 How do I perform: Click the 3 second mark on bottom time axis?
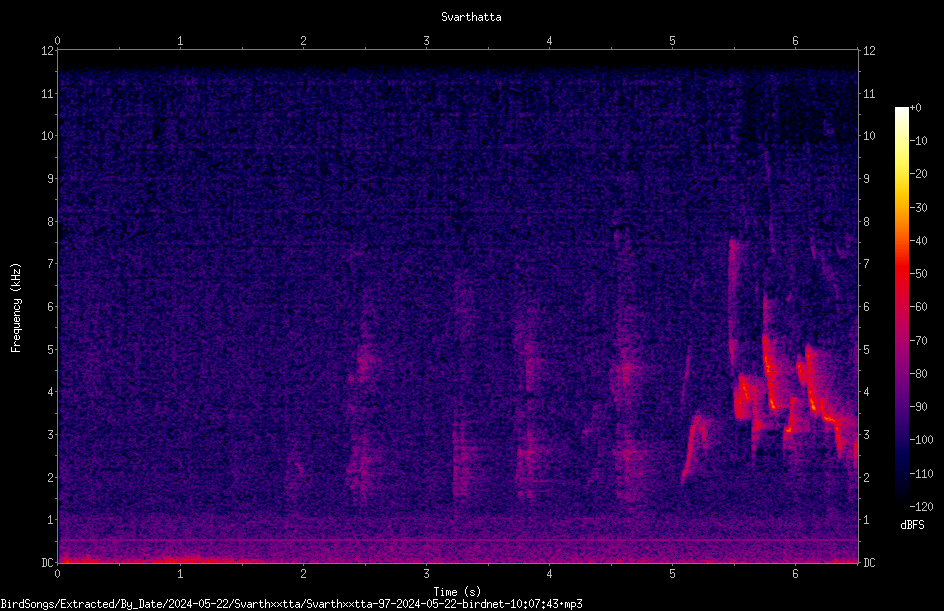click(x=426, y=574)
